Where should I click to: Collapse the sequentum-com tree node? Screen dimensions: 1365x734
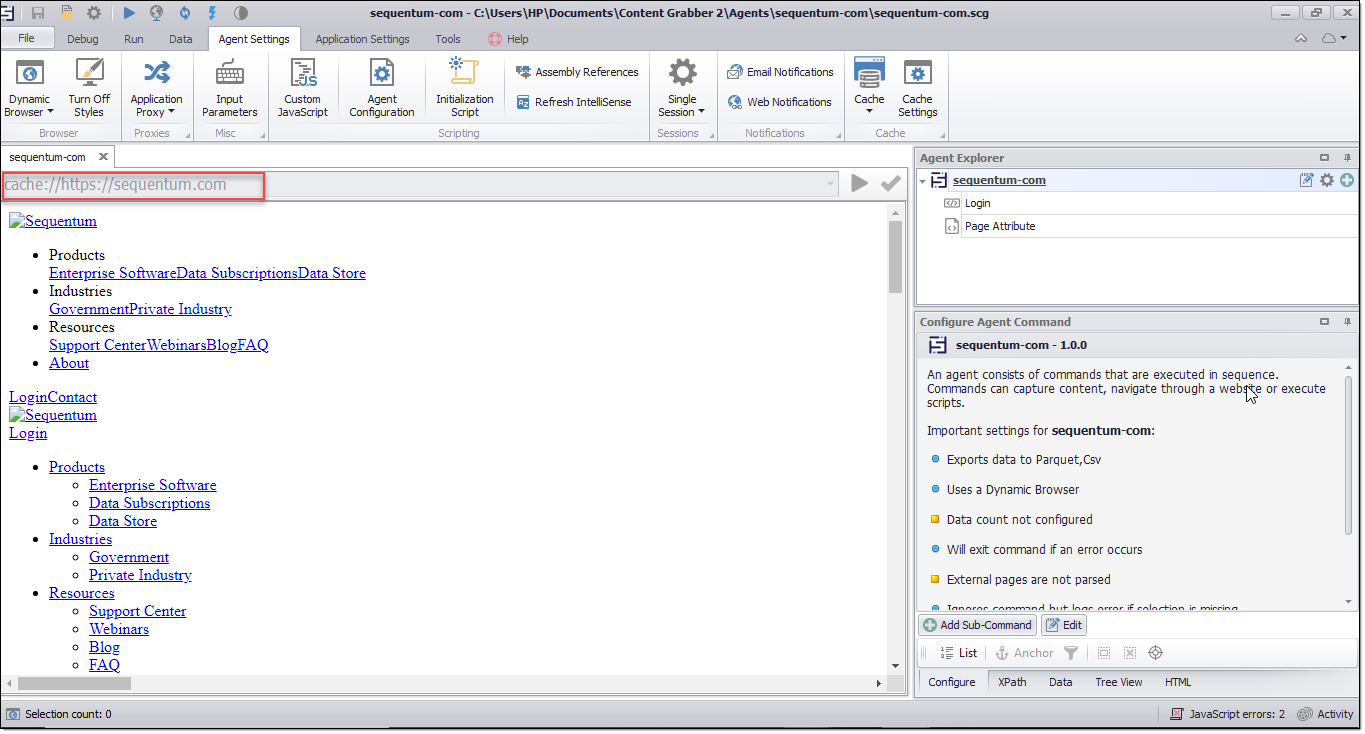click(x=923, y=181)
